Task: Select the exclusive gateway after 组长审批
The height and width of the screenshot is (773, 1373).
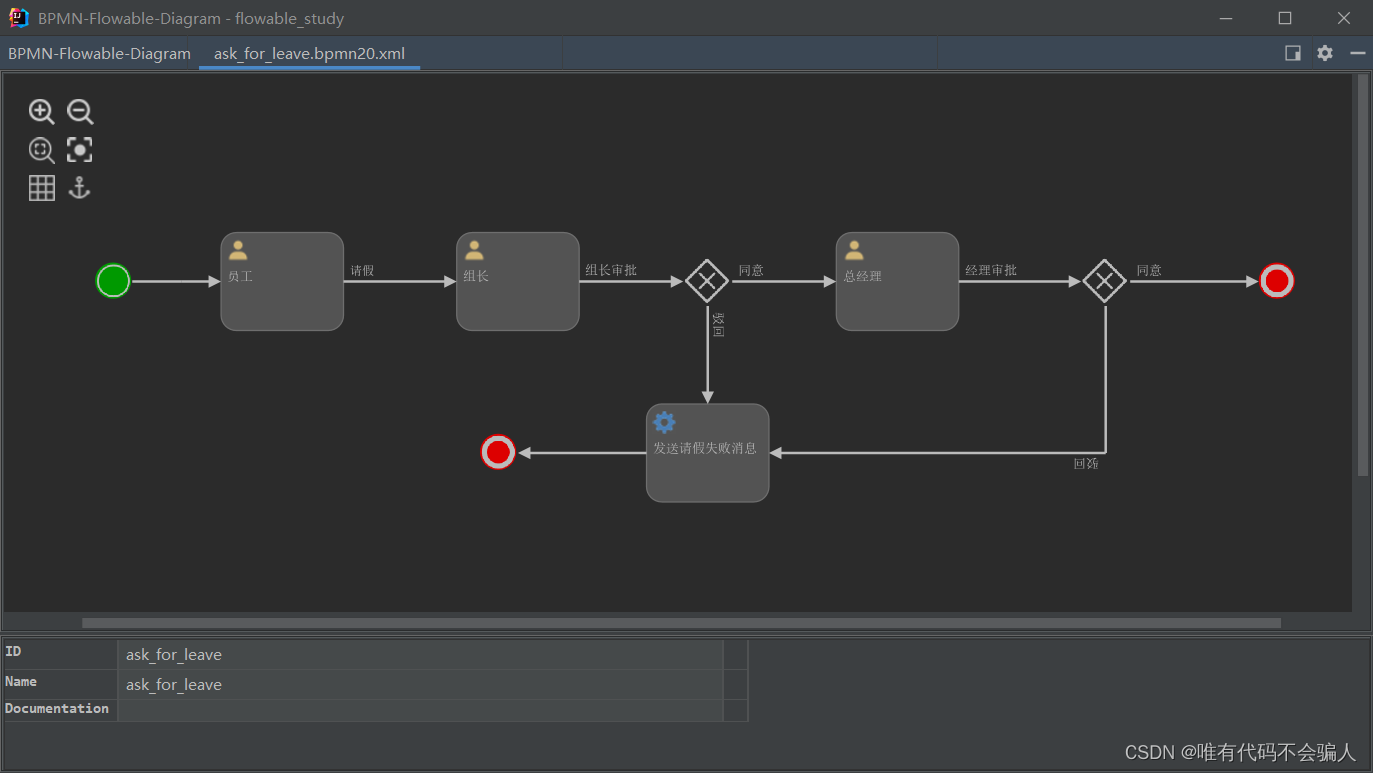Action: (x=707, y=281)
